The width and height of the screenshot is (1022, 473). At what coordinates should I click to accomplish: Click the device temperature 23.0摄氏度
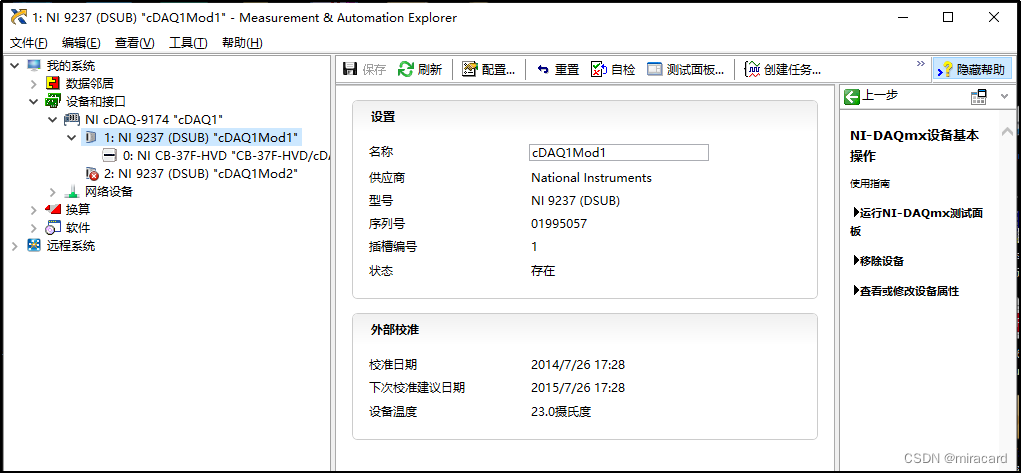point(561,412)
